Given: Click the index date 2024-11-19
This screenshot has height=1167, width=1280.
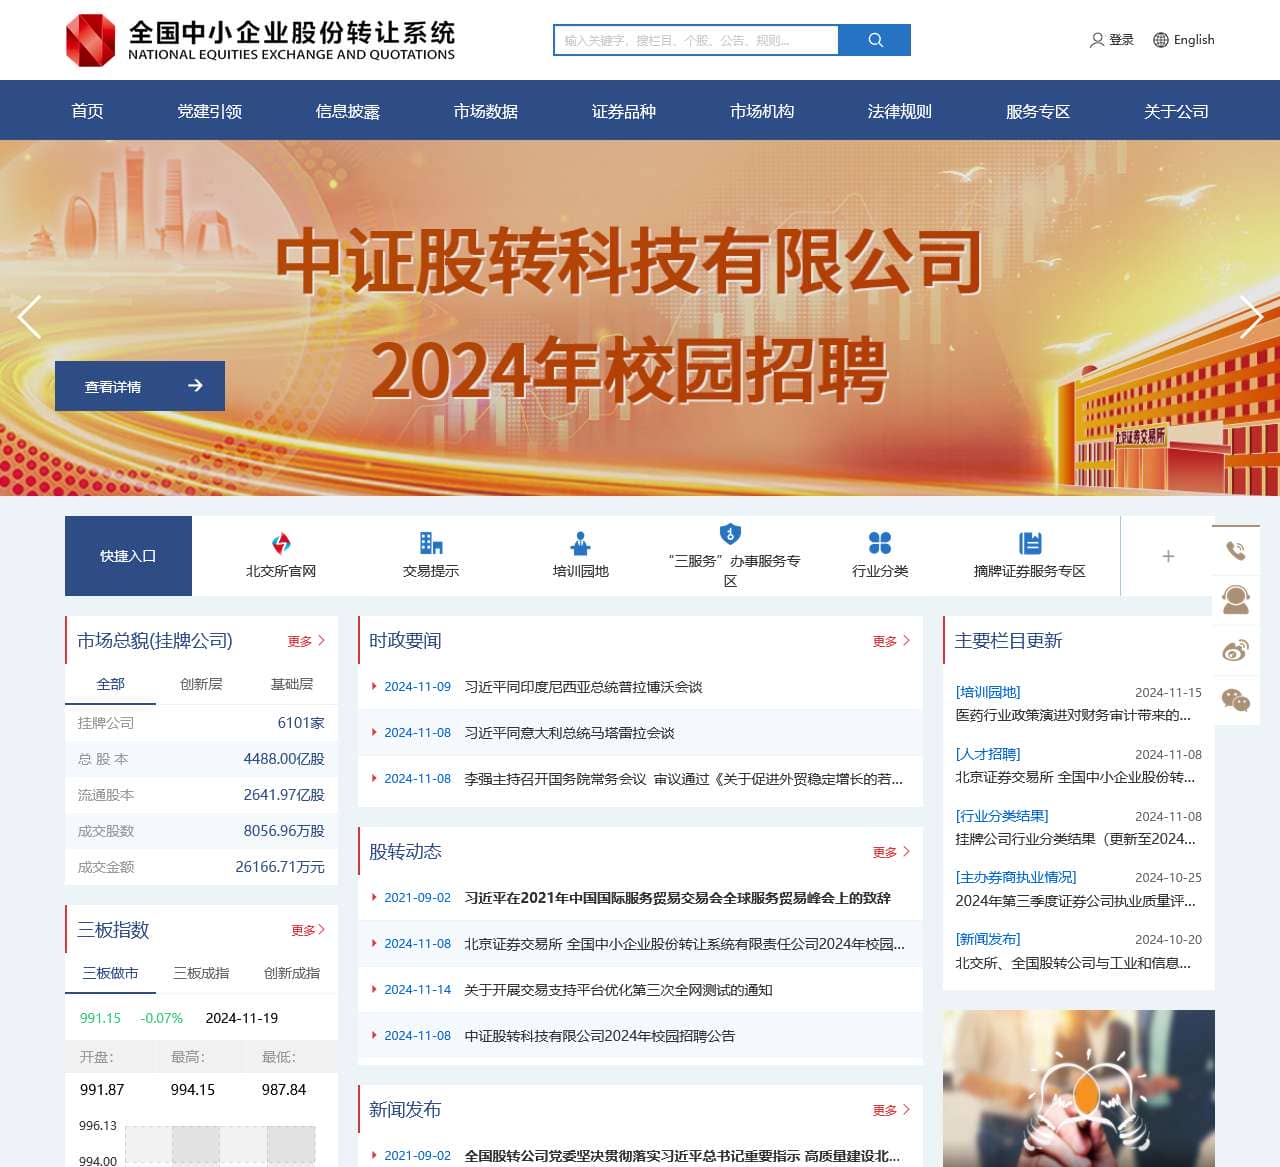Looking at the screenshot, I should [242, 1018].
